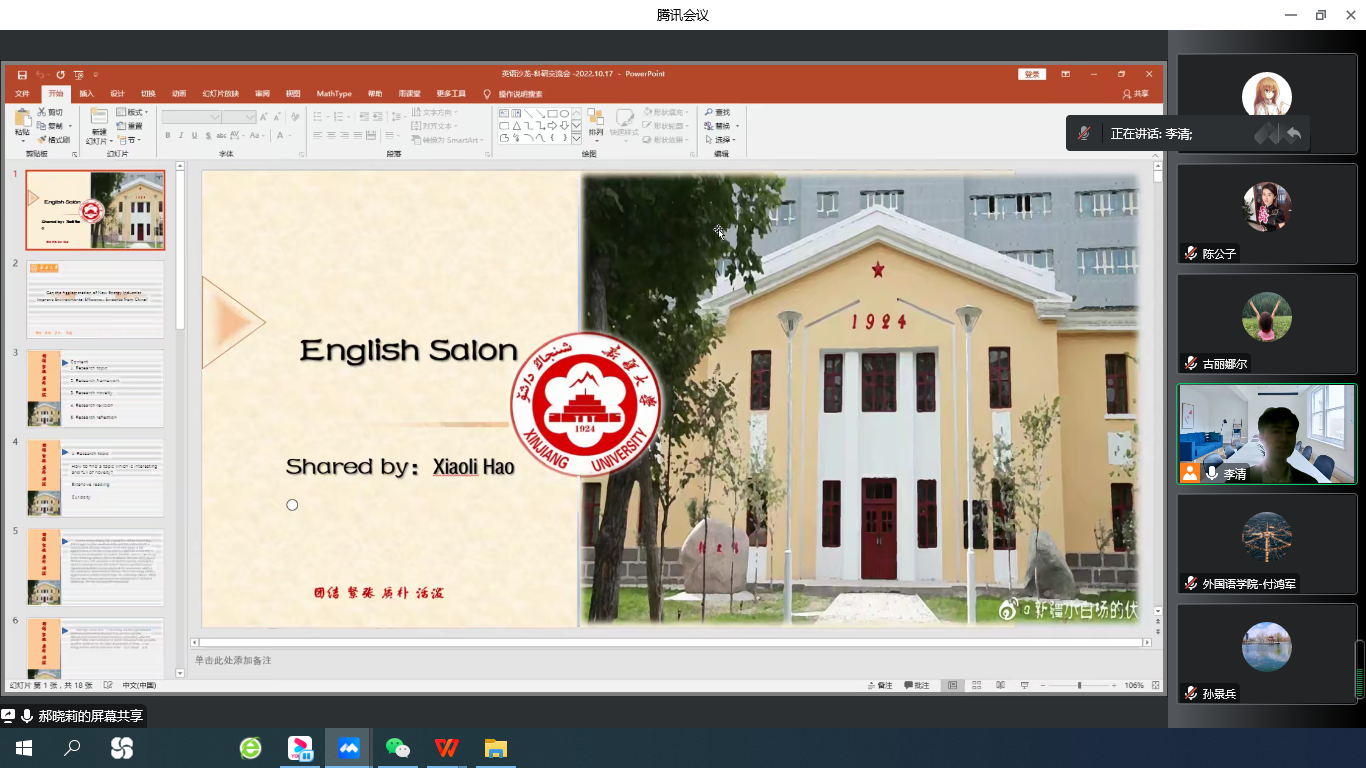
Task: Open WeChat from the Windows taskbar
Action: click(398, 748)
